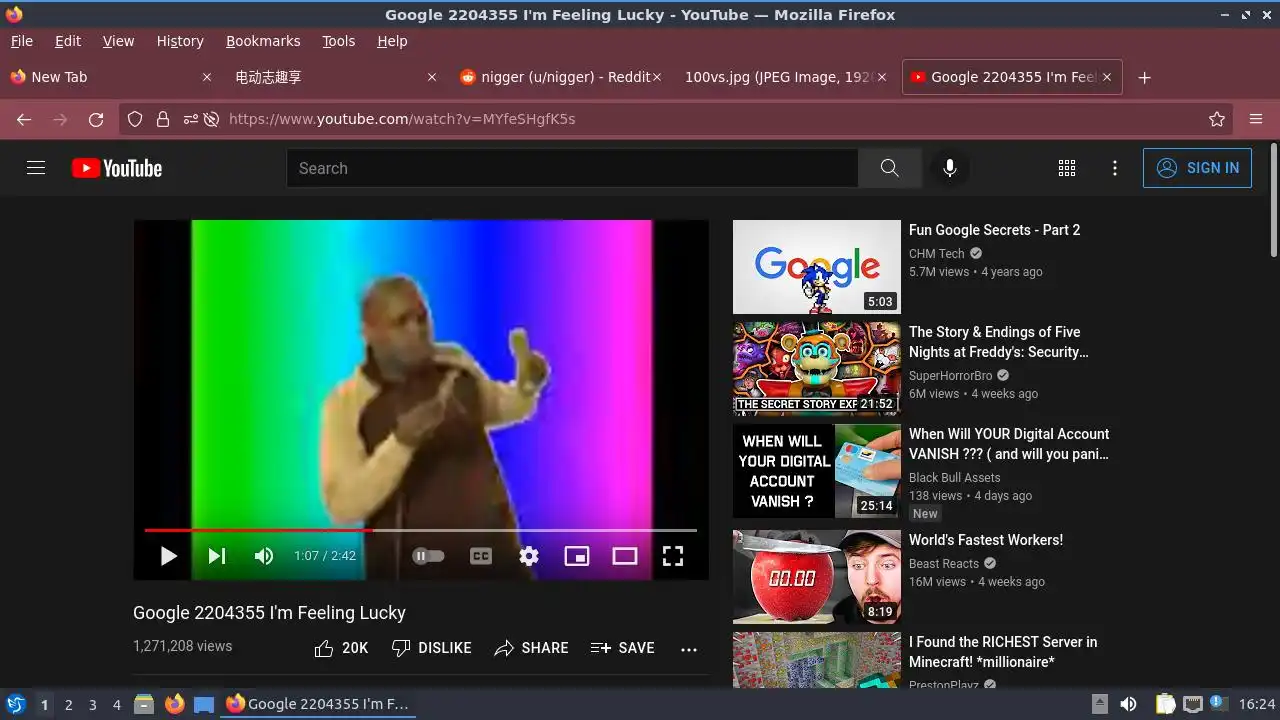Open Fun Google Secrets Part 2 thumbnail
This screenshot has width=1280, height=720.
817,267
